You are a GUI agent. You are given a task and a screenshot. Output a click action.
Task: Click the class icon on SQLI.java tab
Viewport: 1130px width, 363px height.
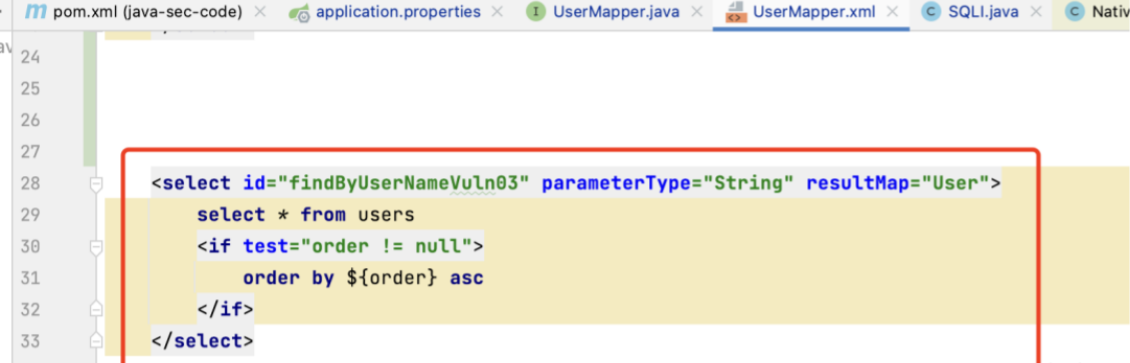(x=931, y=12)
